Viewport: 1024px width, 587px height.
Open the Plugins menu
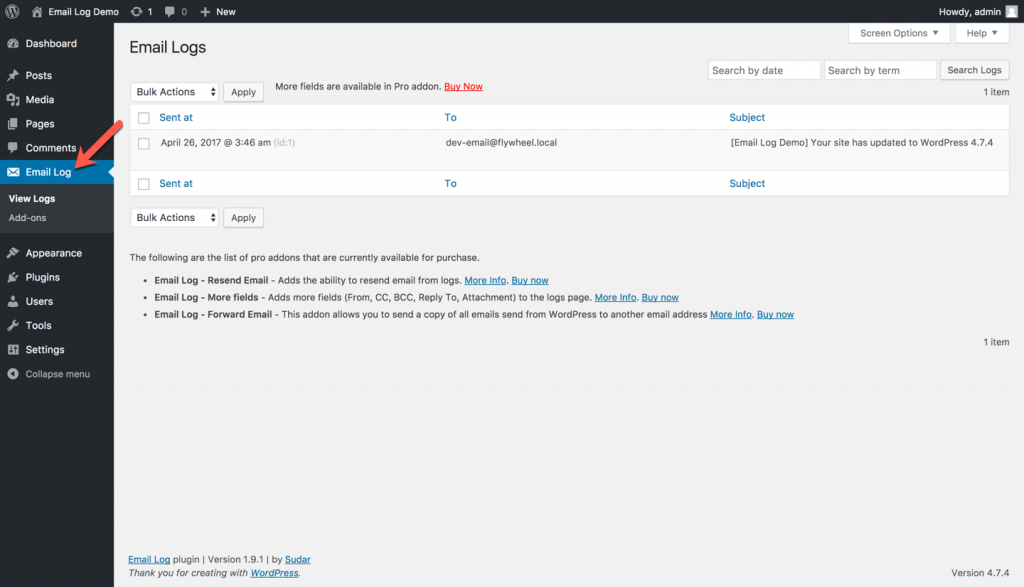tap(57, 278)
